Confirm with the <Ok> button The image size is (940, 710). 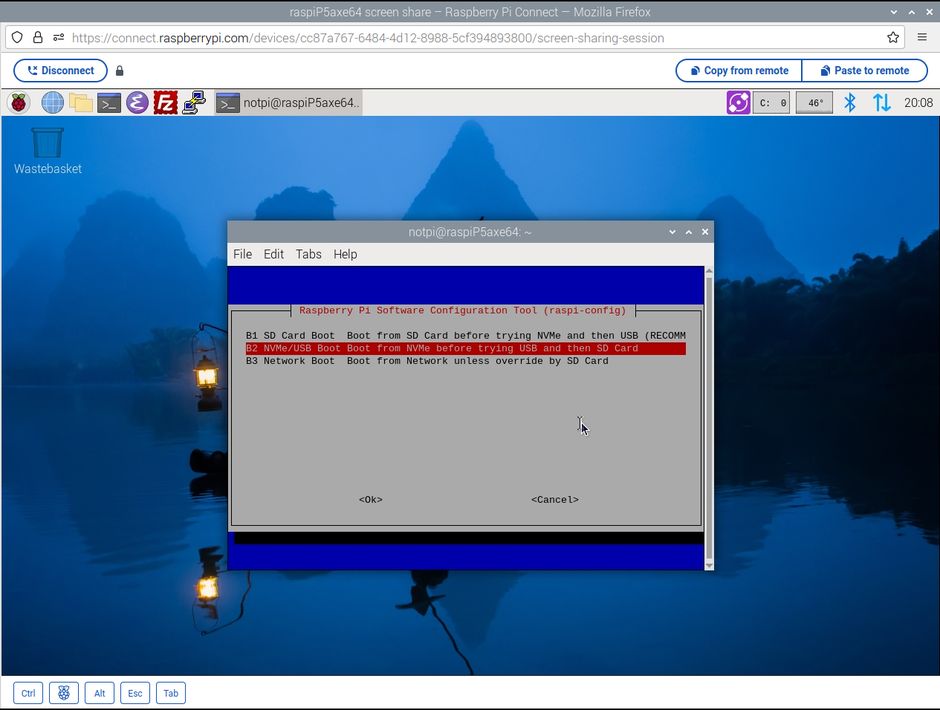point(370,500)
